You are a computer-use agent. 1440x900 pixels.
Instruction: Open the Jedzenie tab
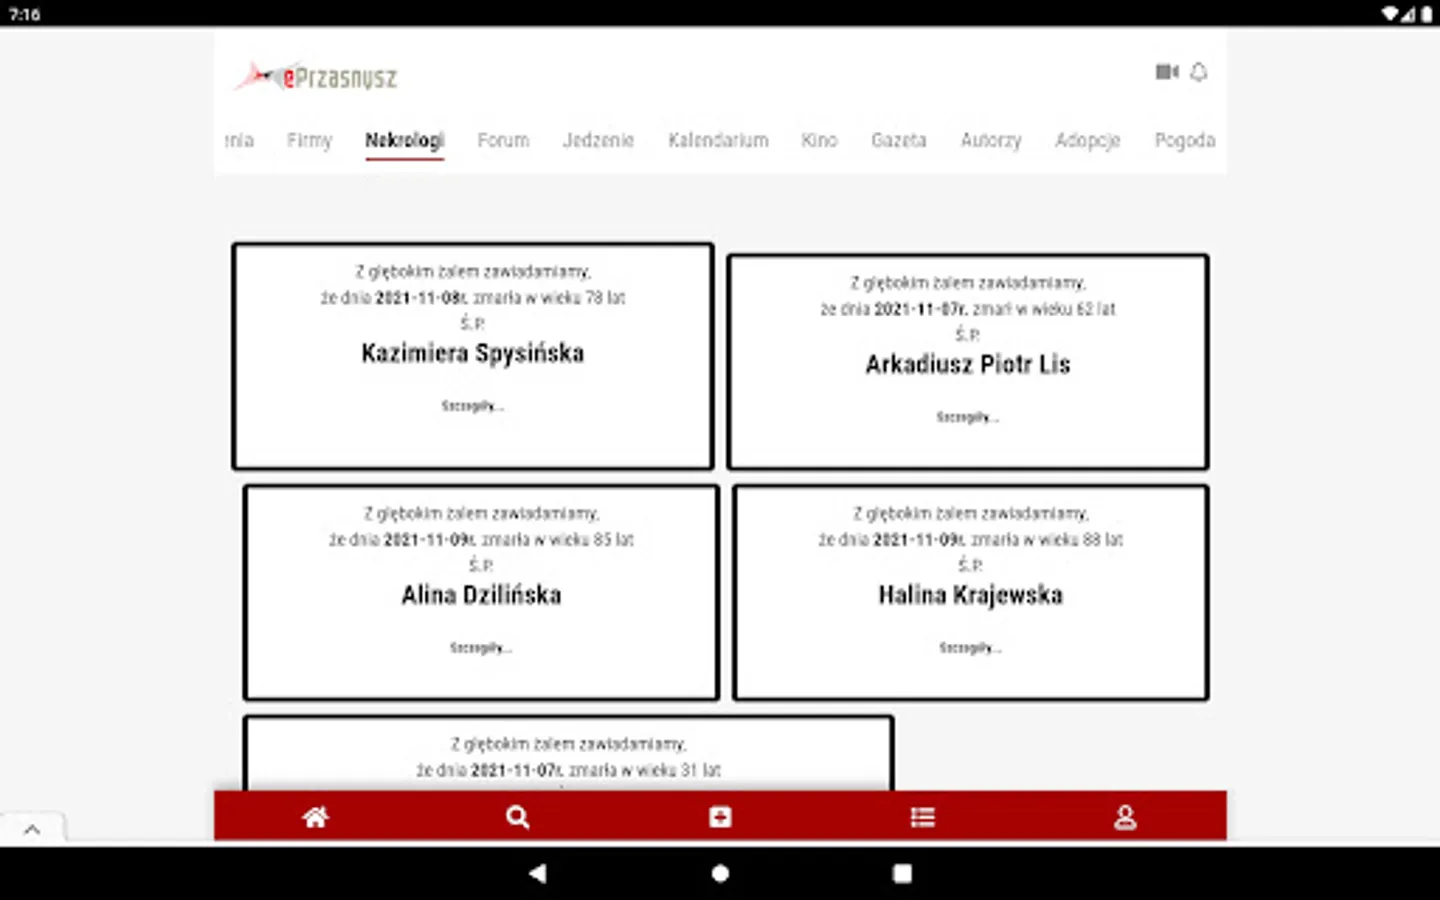[598, 140]
